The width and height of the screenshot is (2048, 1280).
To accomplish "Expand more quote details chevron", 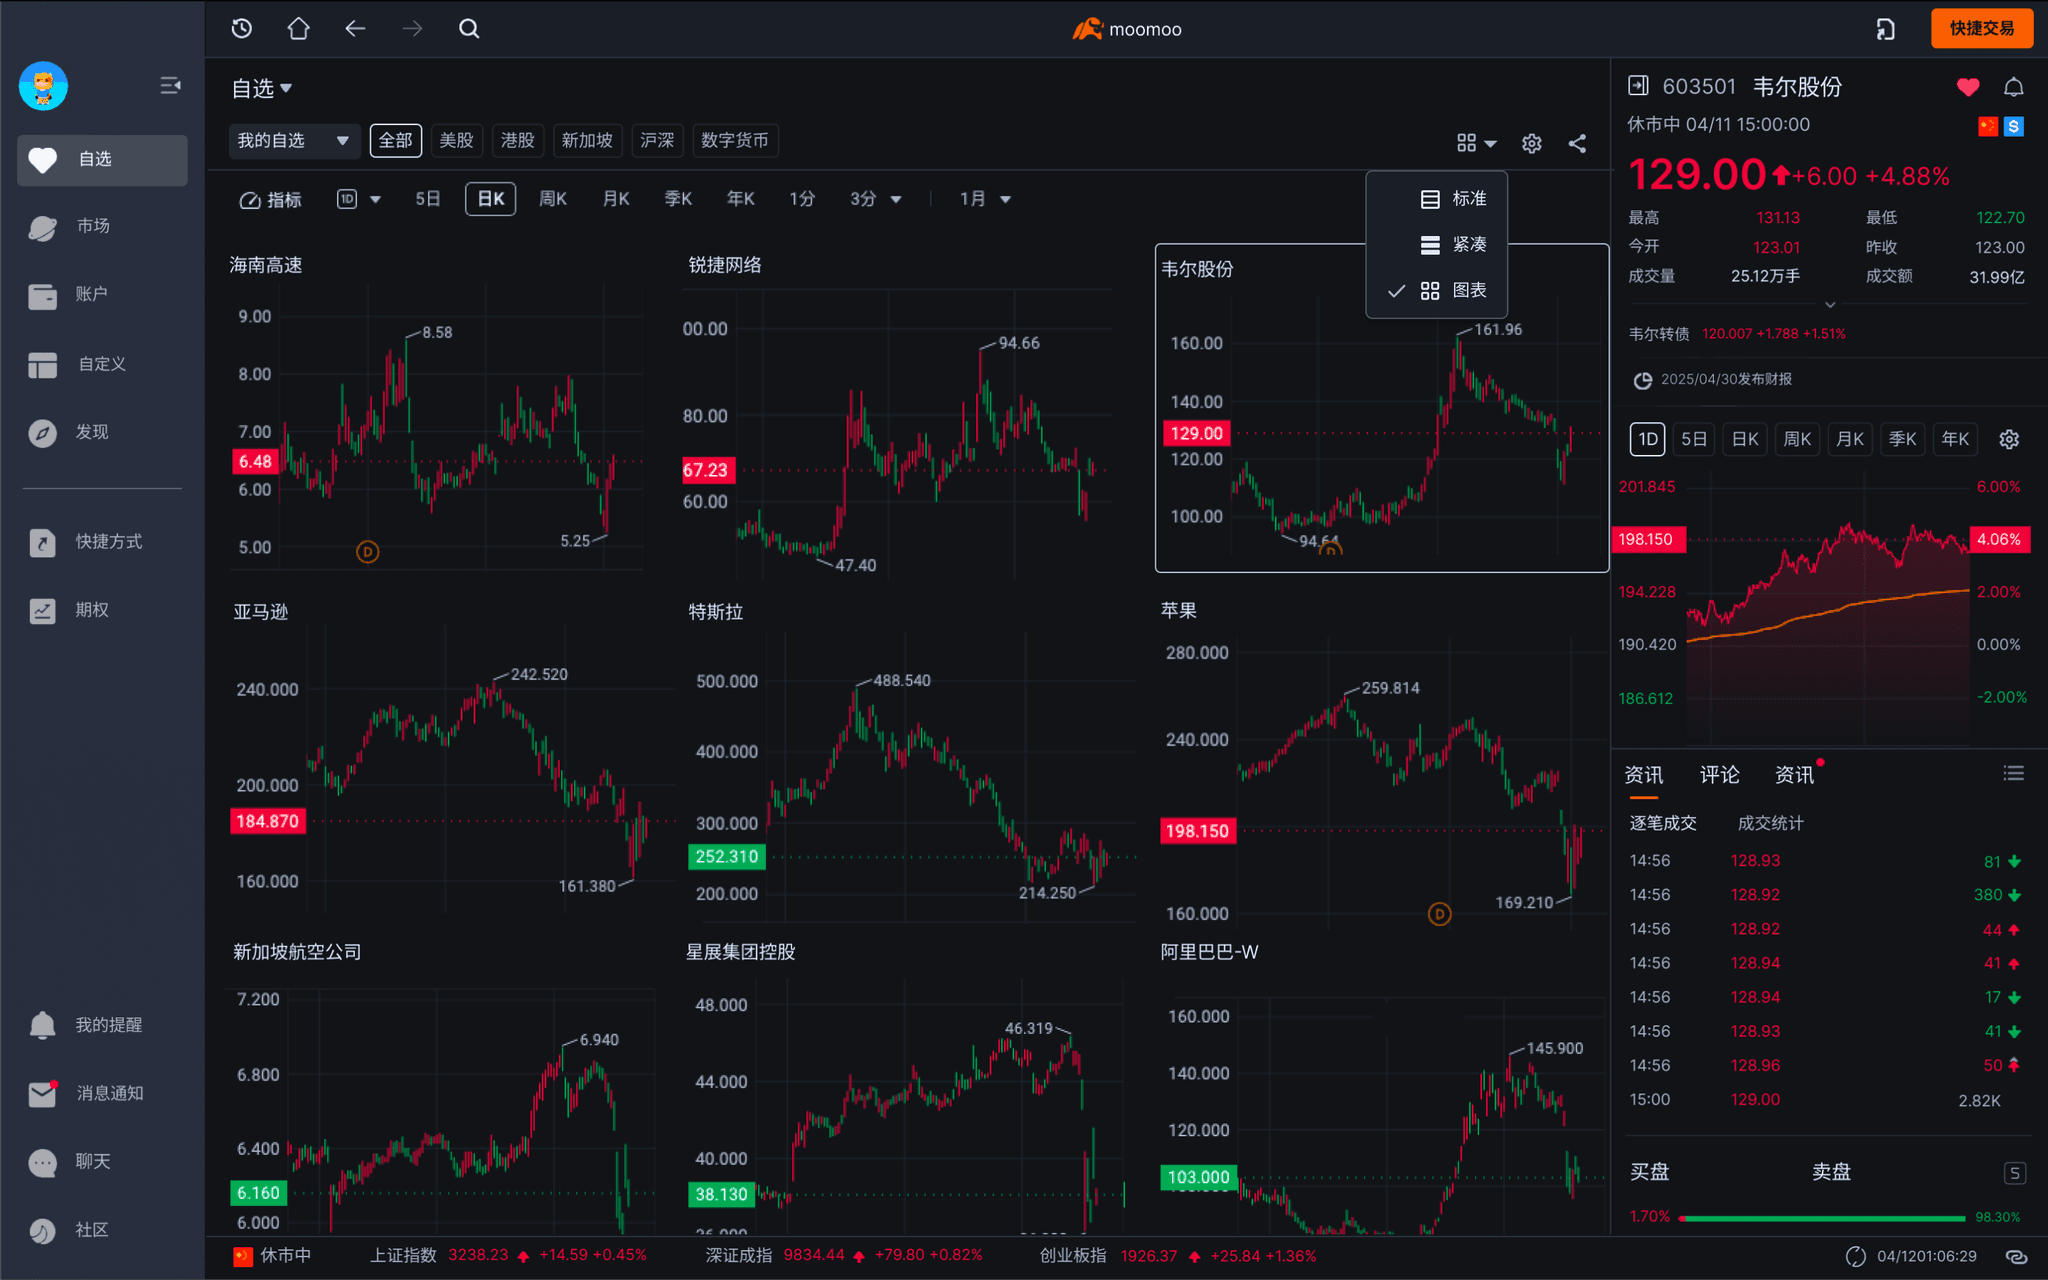I will [x=1829, y=304].
